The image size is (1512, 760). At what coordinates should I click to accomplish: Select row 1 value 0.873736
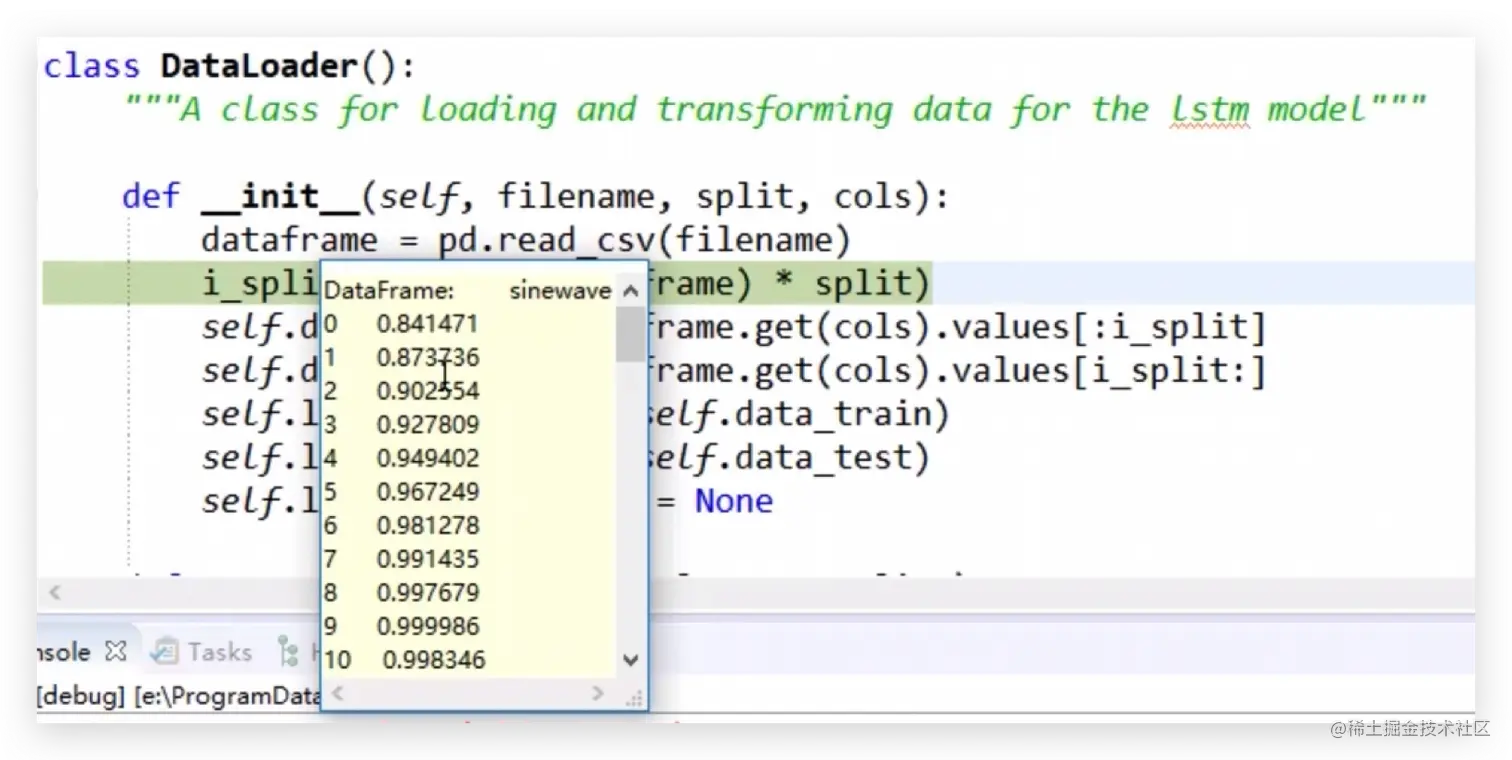pos(427,357)
